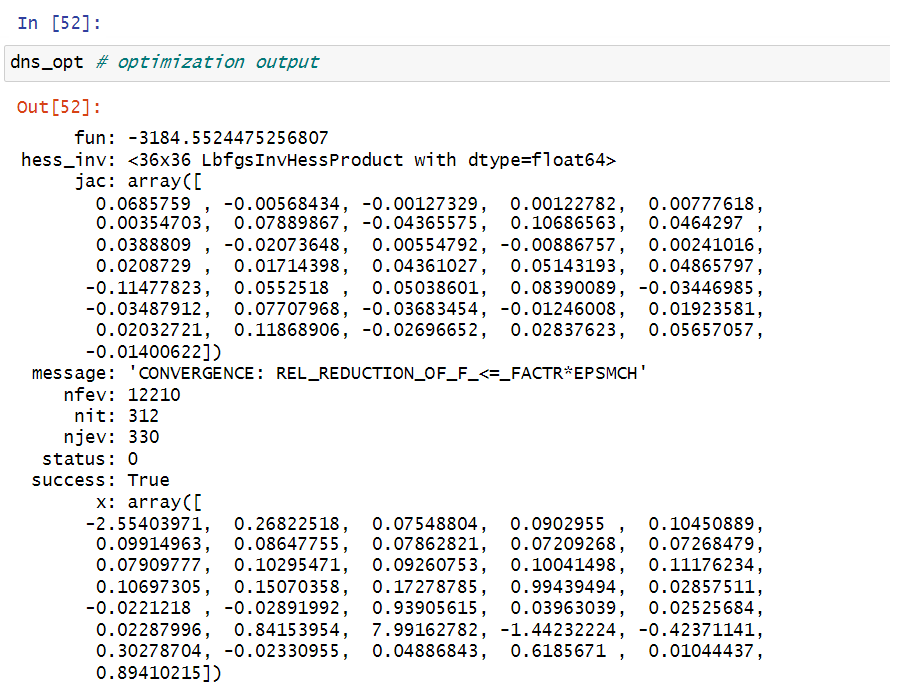Select the nit value 312
The height and width of the screenshot is (690, 899).
pos(143,416)
